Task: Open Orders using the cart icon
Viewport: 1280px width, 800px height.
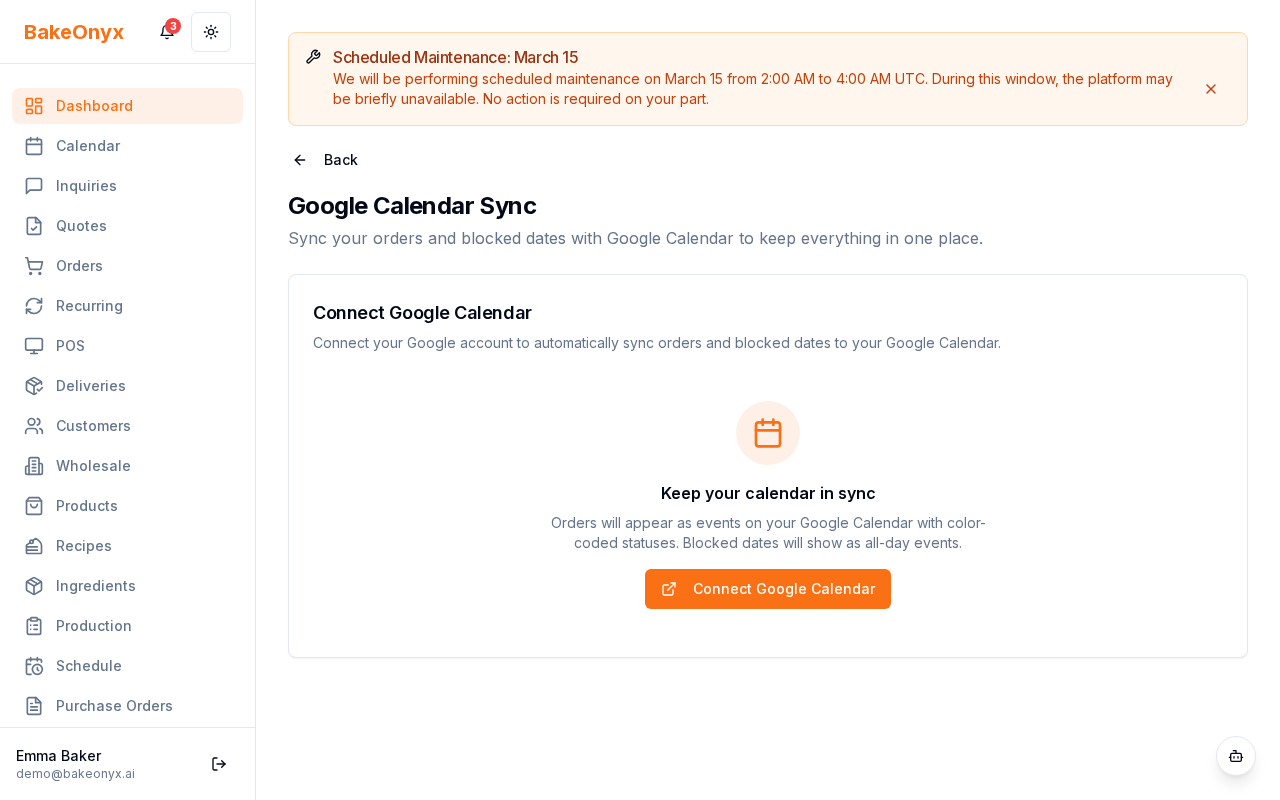Action: 34,266
